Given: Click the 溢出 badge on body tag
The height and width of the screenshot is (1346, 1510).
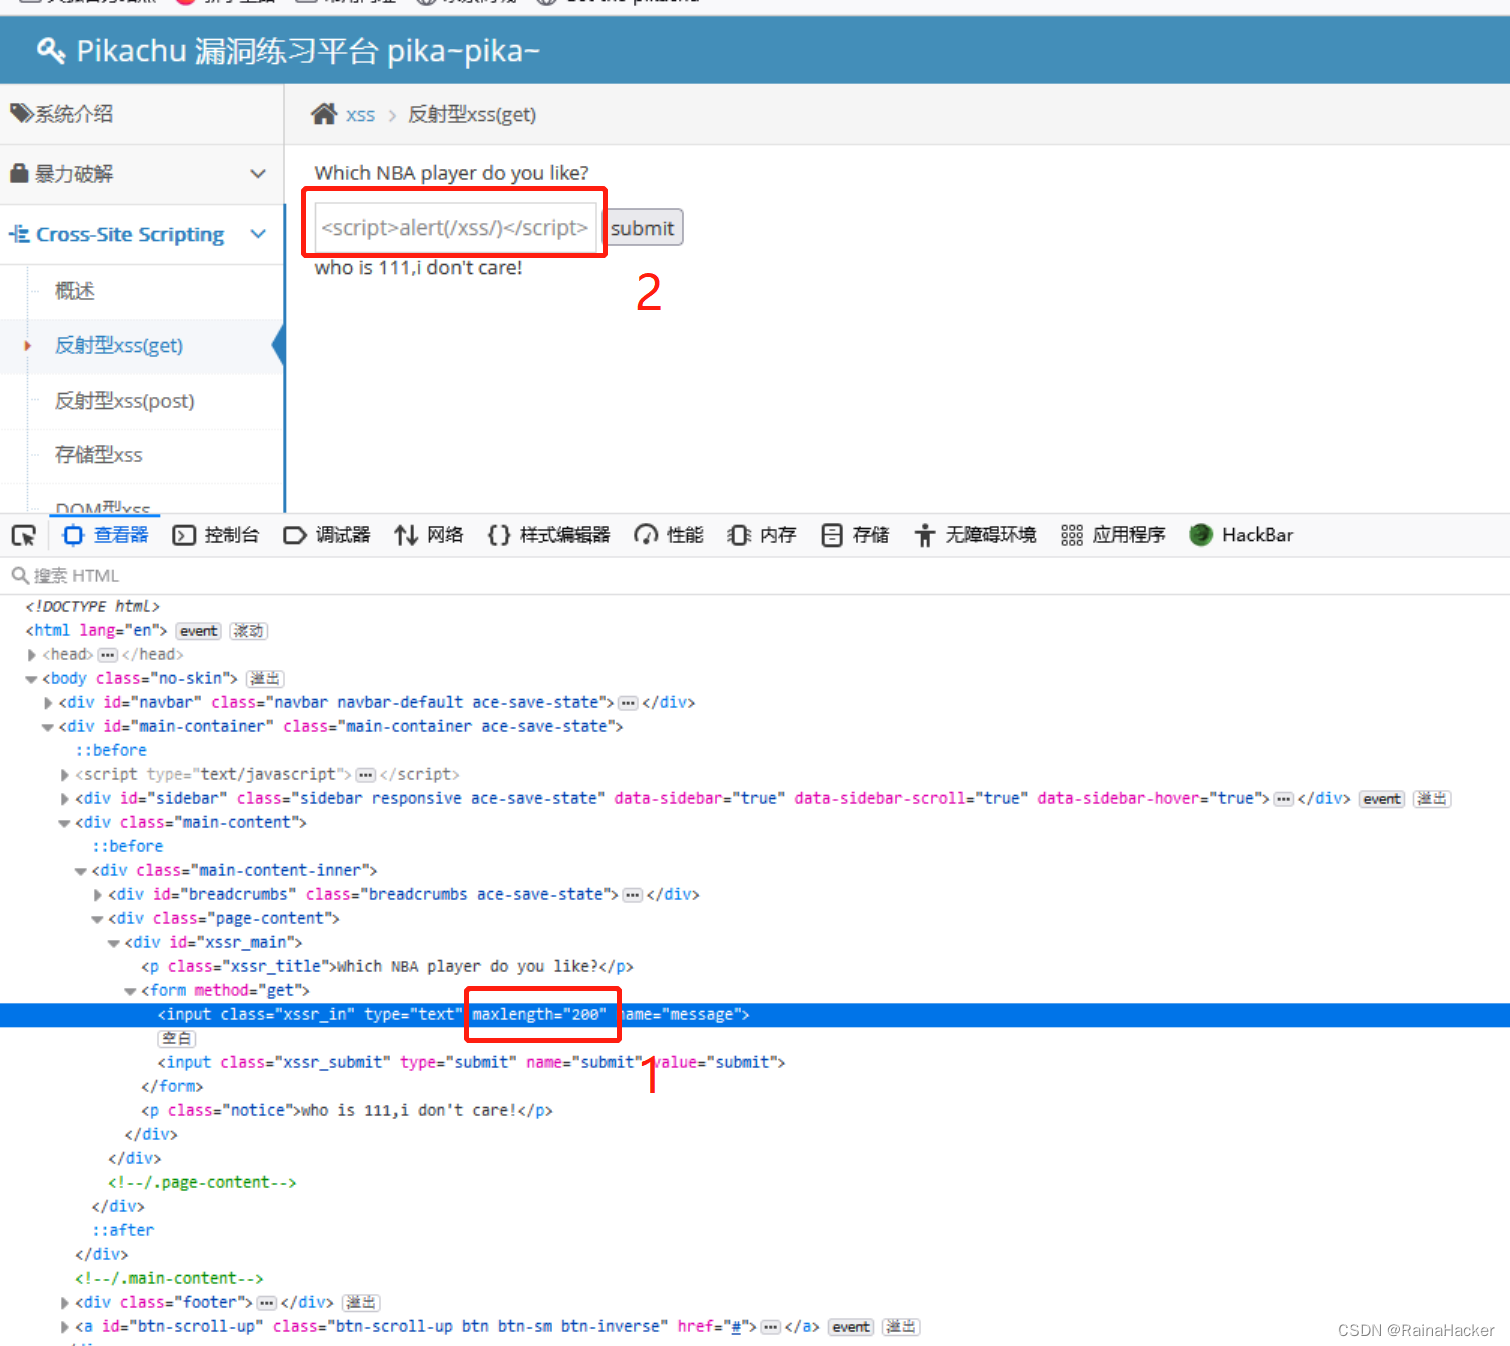Looking at the screenshot, I should 265,679.
